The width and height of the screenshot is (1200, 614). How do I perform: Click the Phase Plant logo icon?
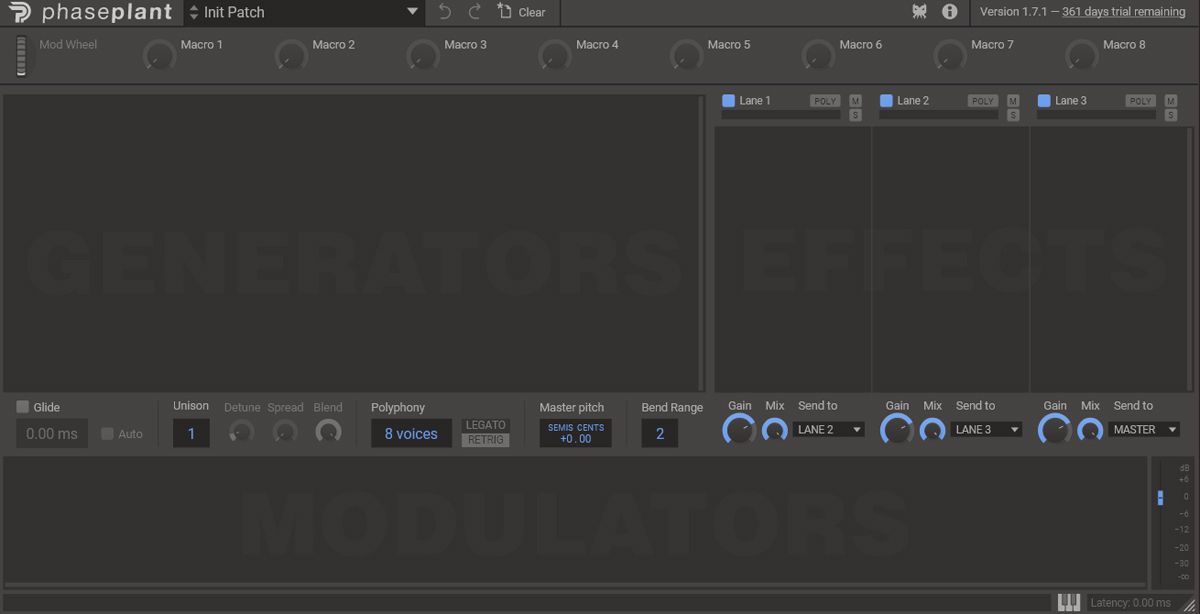pos(20,13)
